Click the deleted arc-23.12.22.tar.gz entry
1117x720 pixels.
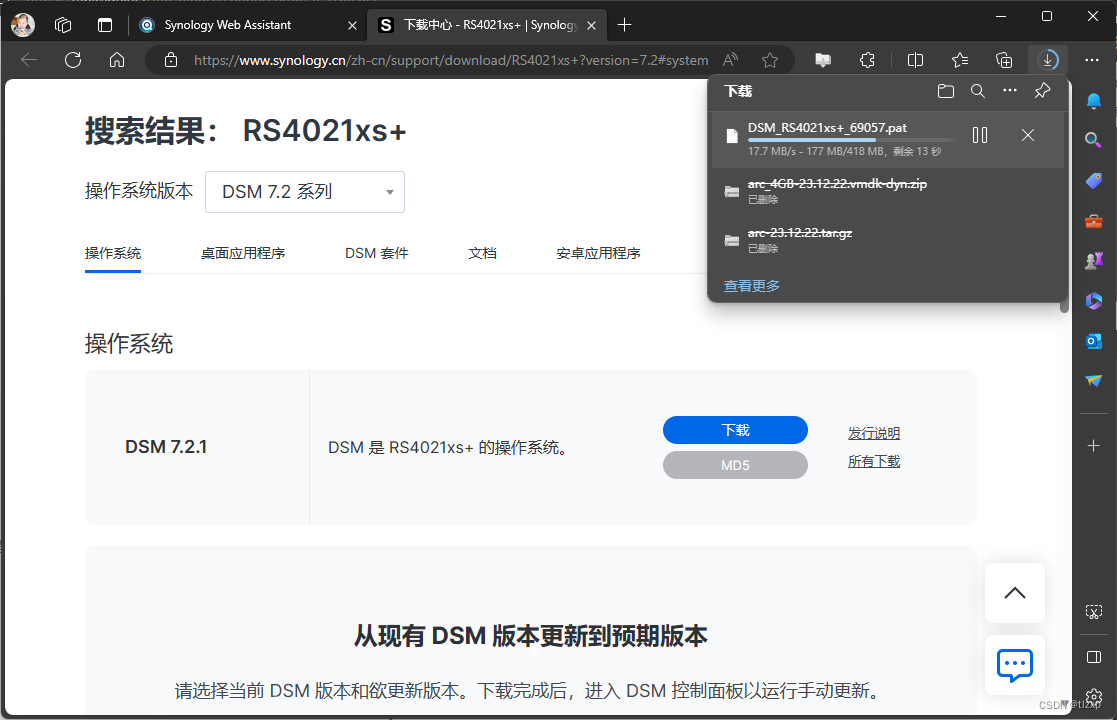coord(888,240)
